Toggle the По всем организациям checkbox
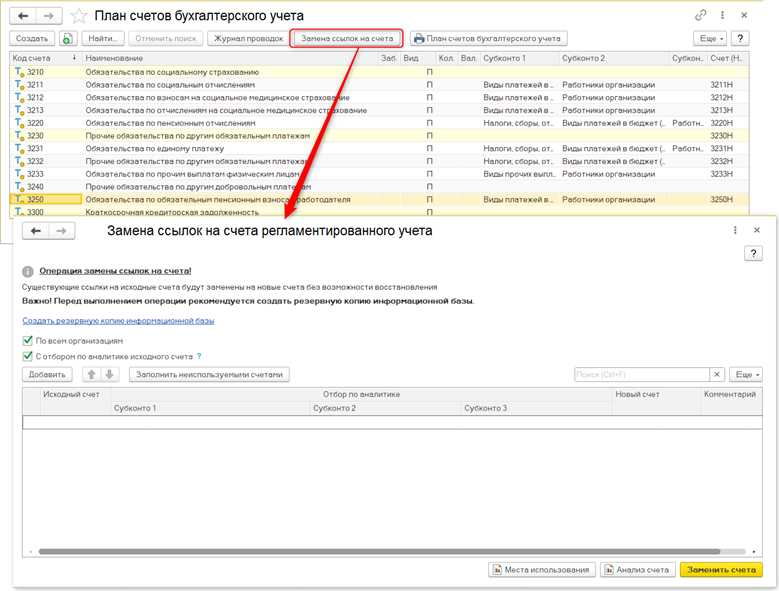Viewport: 779px width, 591px height. point(28,340)
